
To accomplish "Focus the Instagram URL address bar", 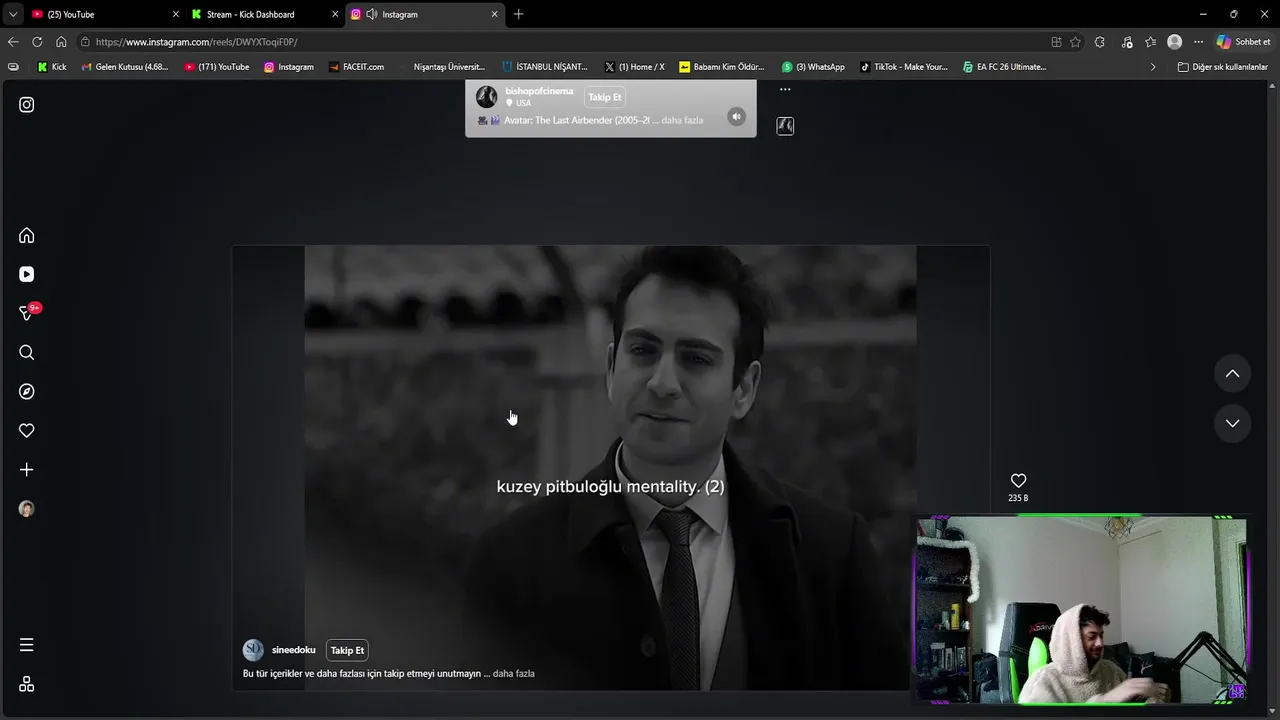I will [560, 42].
